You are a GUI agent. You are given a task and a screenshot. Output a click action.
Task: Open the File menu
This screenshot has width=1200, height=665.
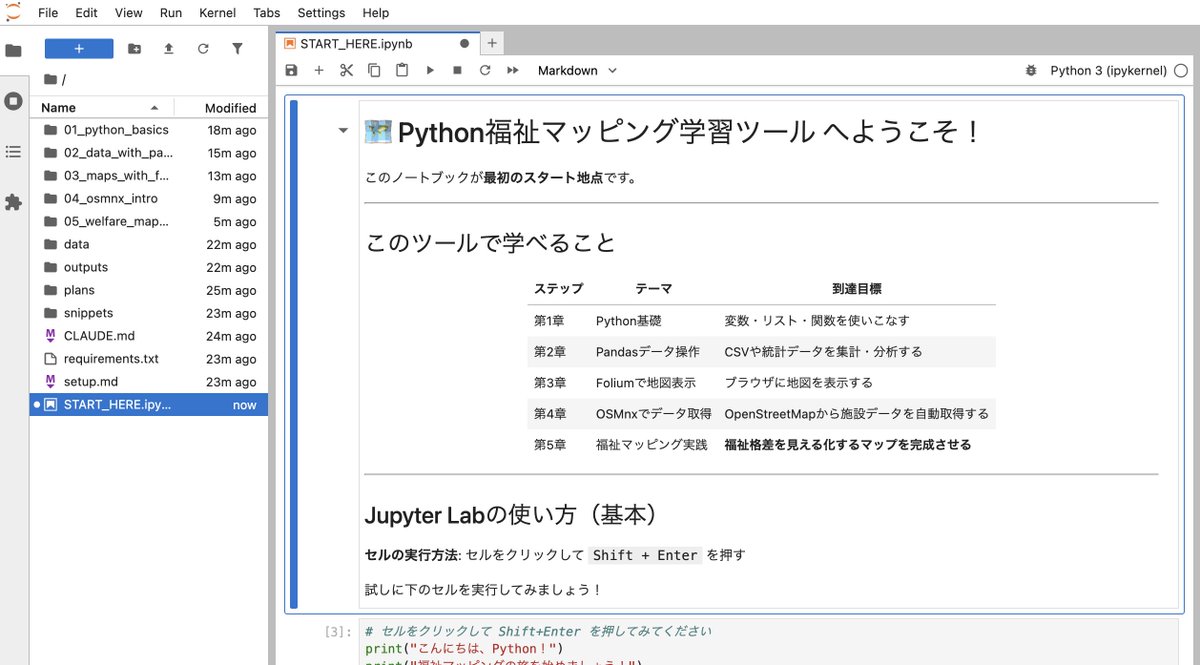click(x=48, y=13)
